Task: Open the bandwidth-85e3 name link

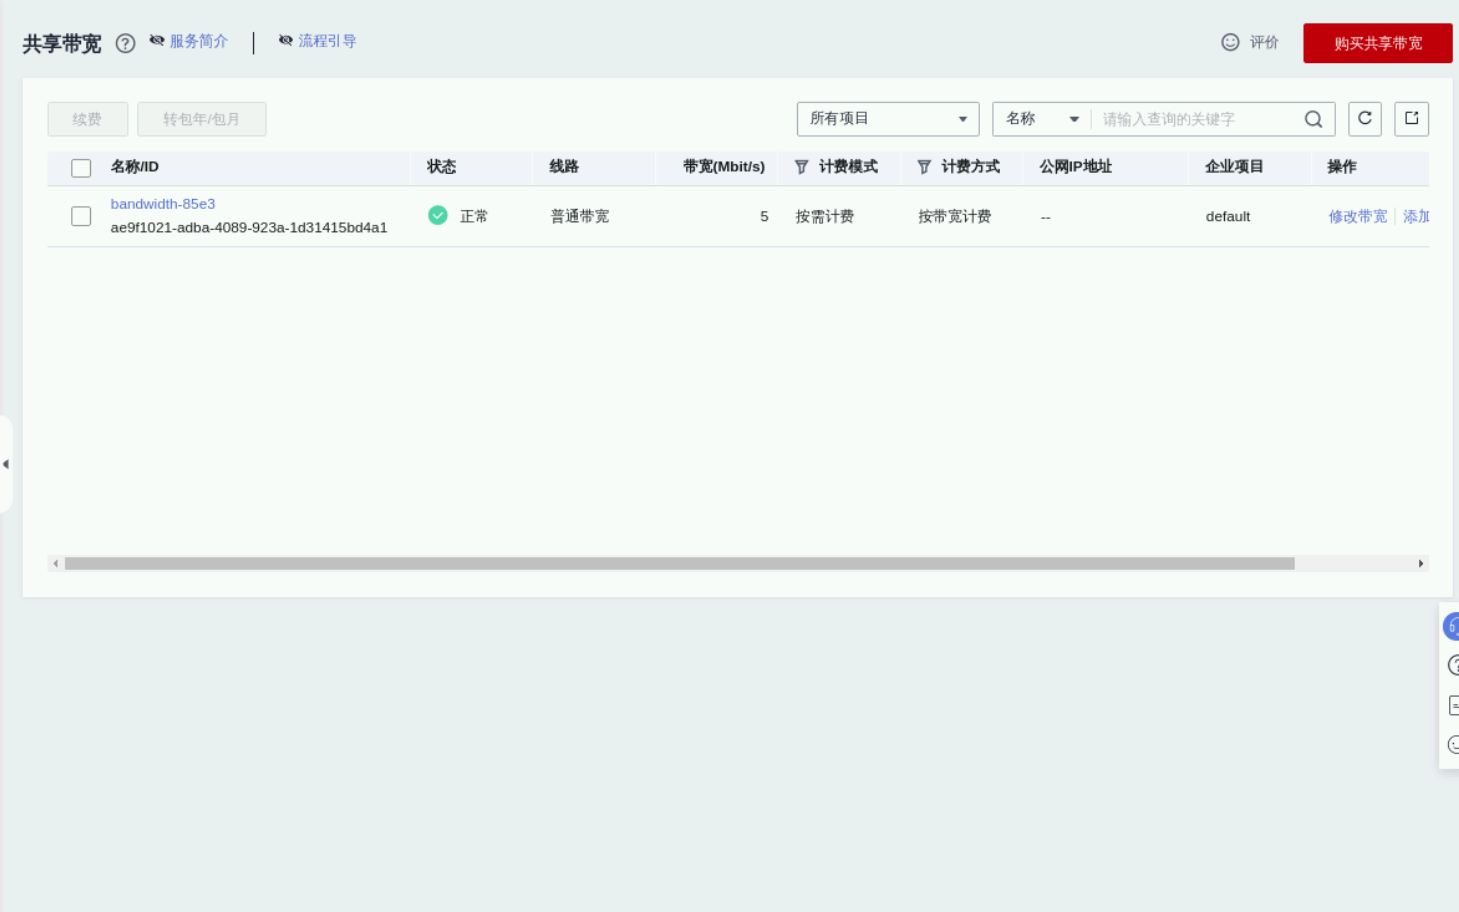Action: click(x=163, y=204)
